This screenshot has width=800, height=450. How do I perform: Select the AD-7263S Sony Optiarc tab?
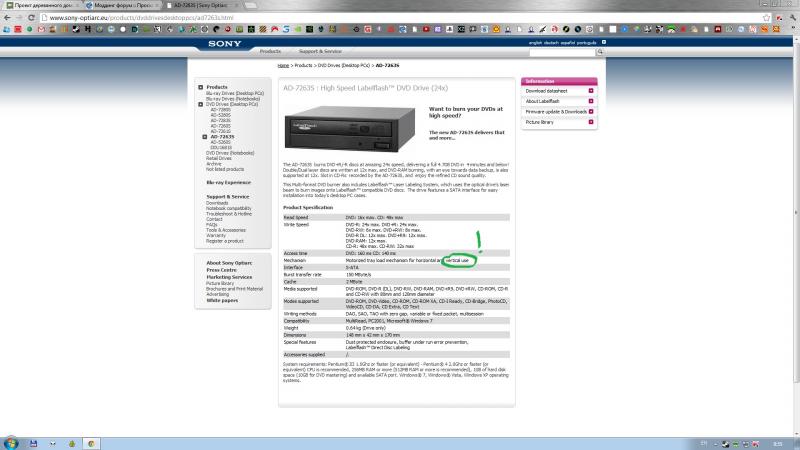click(x=202, y=5)
